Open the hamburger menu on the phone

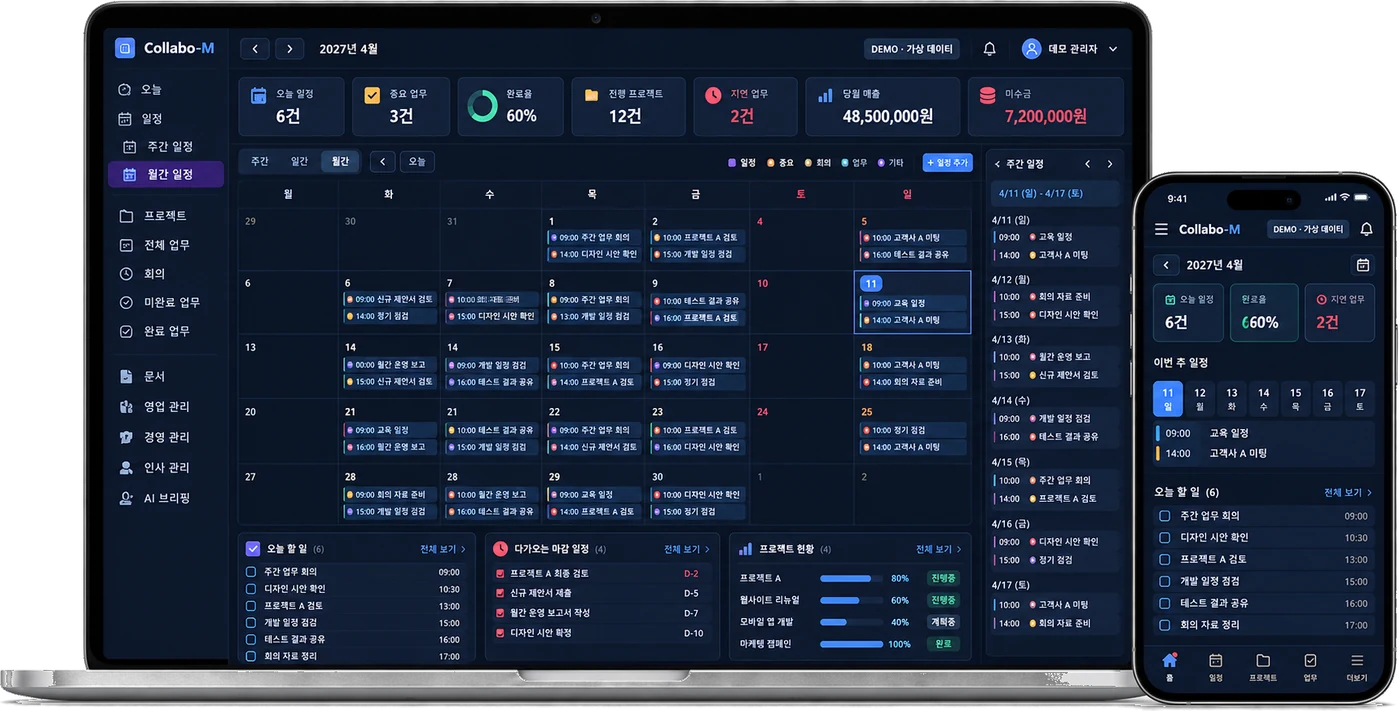pyautogui.click(x=1161, y=229)
